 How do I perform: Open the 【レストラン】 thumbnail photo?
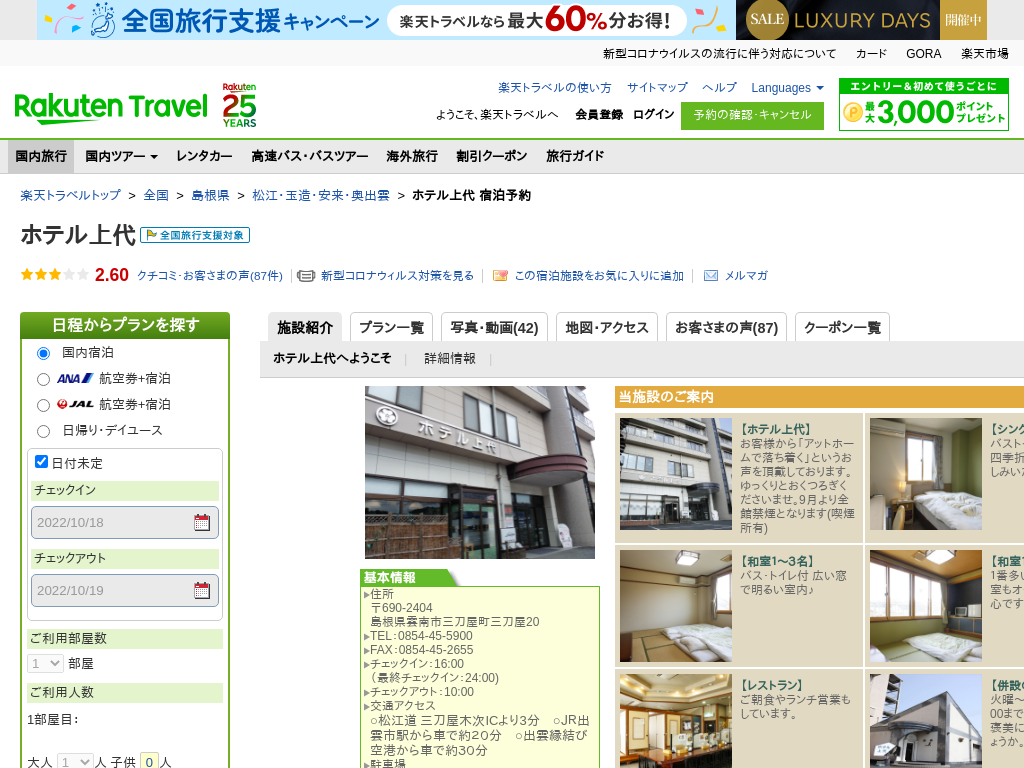tap(676, 721)
